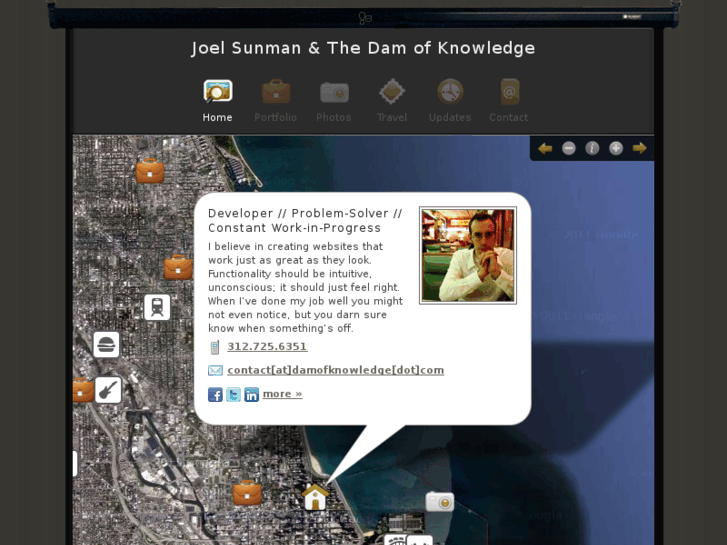This screenshot has width=727, height=545.
Task: Open the Facebook profile icon
Action: [x=215, y=395]
